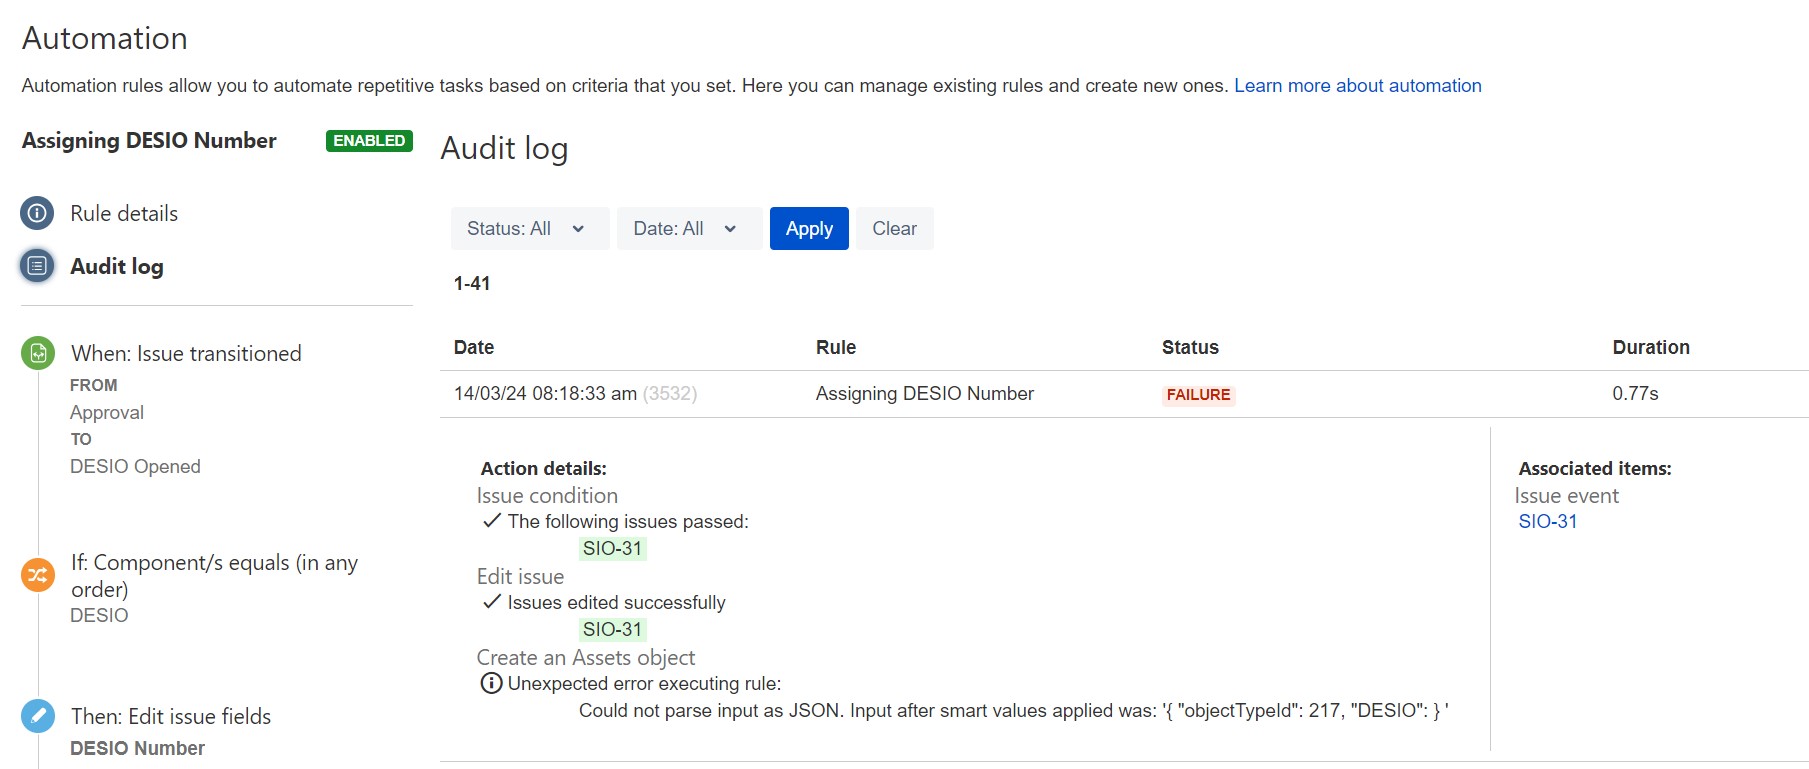Screen dimensions: 1809x769
Task: Click the info icon beside Unexpected error
Action: (491, 683)
